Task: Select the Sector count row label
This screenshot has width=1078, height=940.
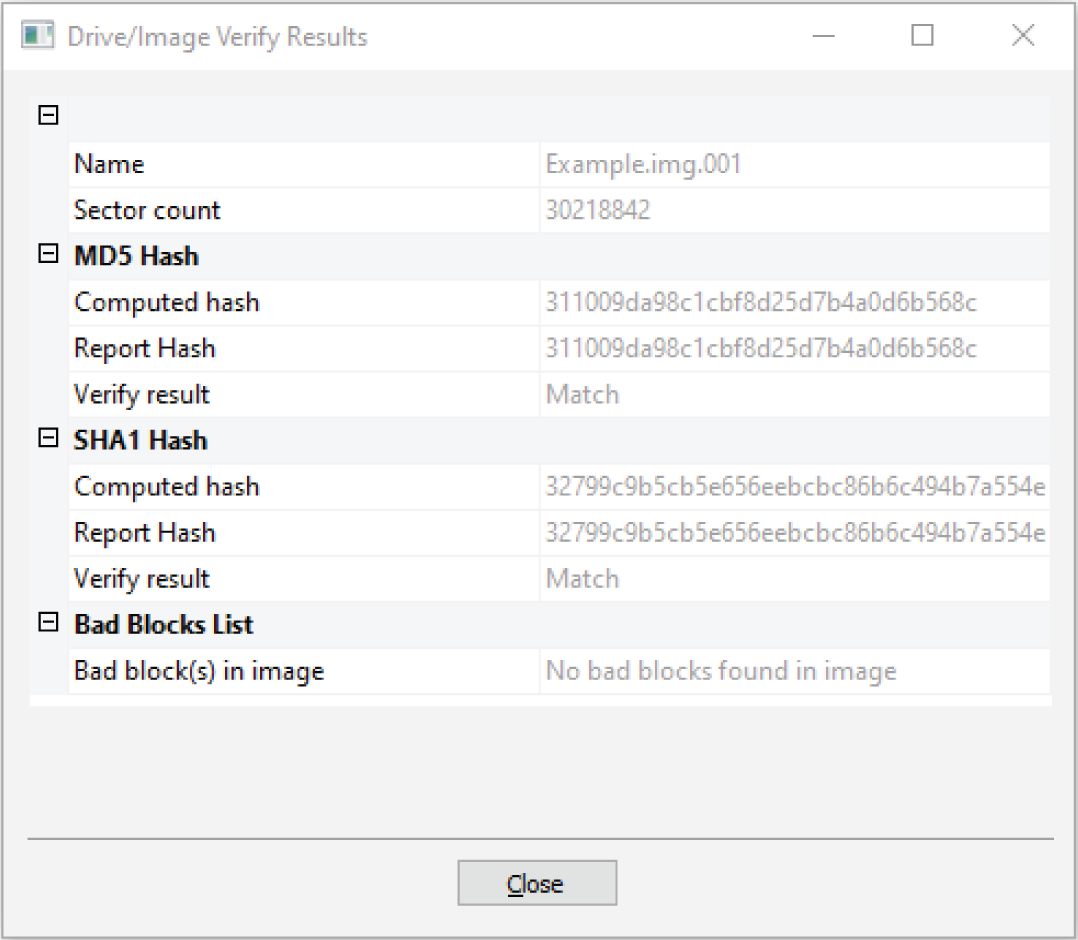Action: coord(147,210)
